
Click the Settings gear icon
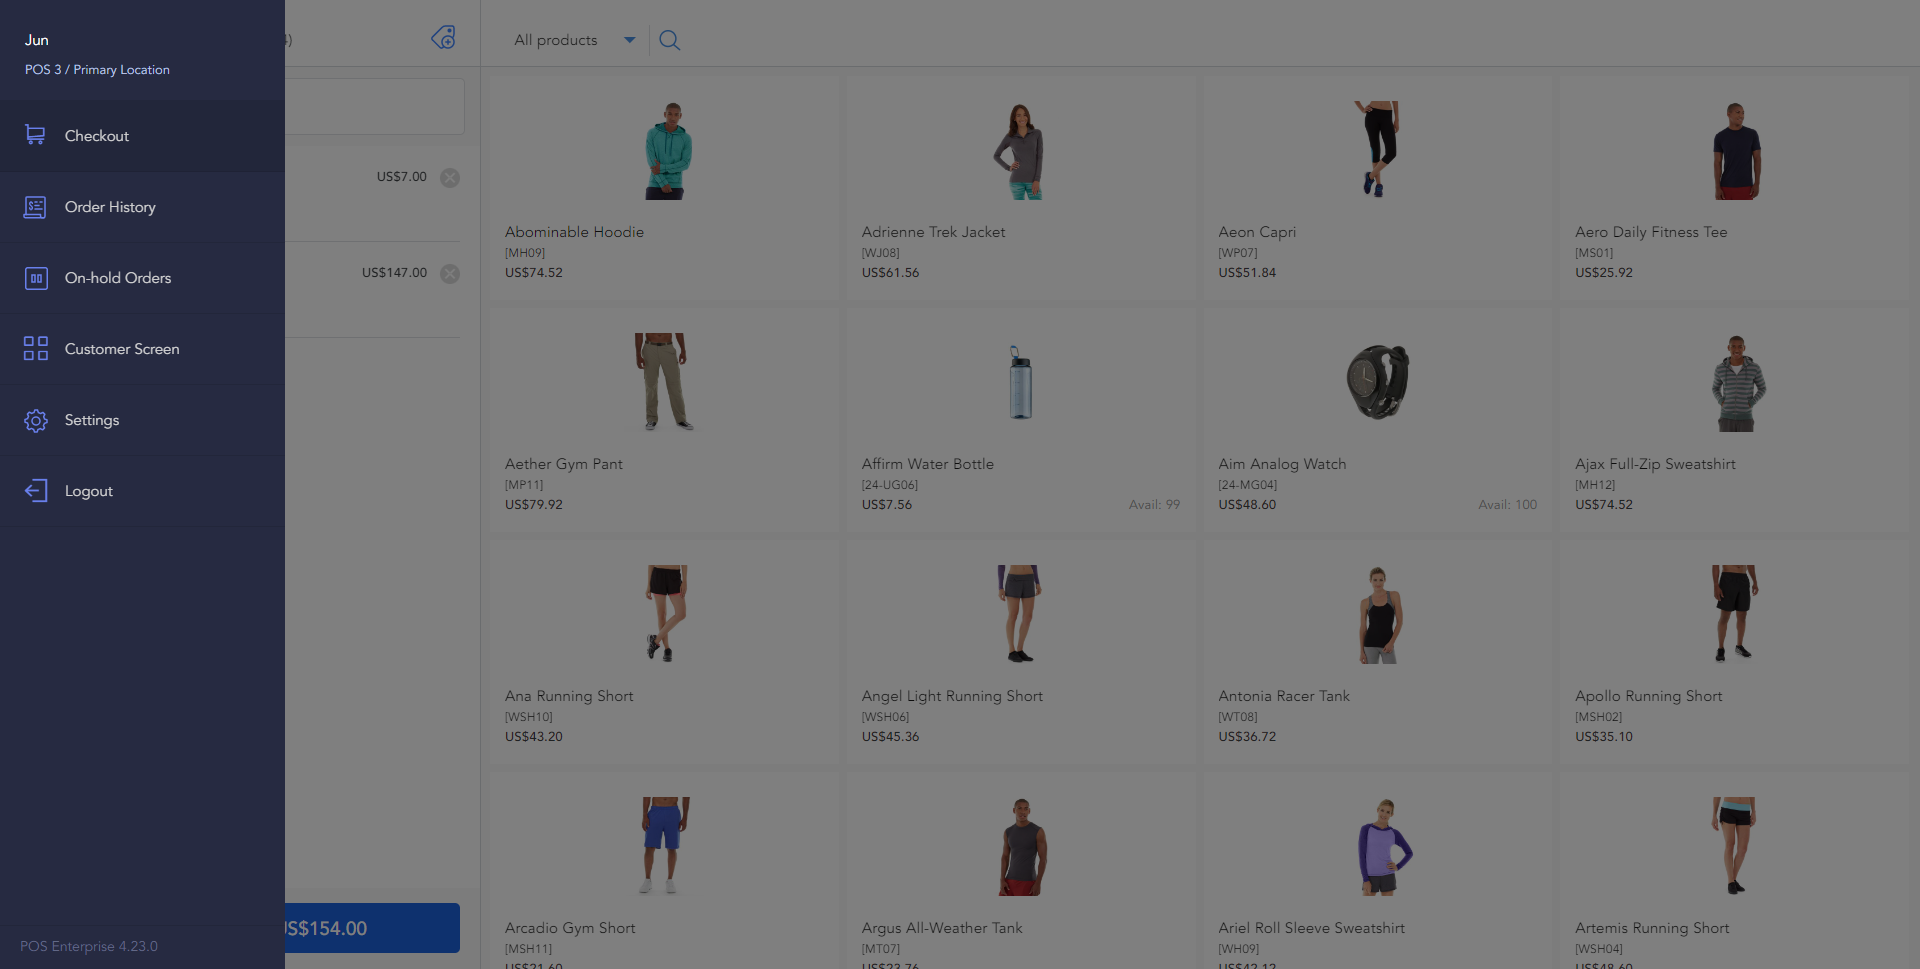coord(36,420)
